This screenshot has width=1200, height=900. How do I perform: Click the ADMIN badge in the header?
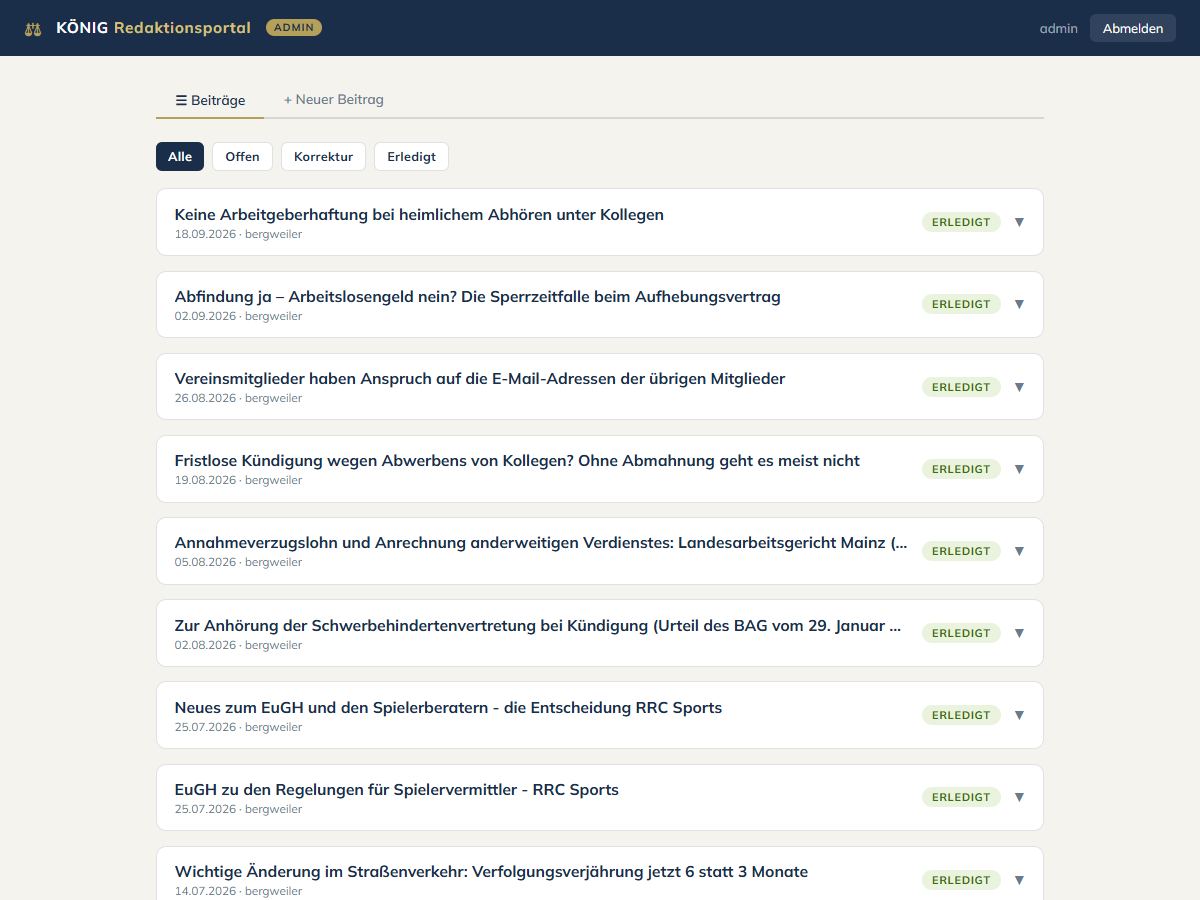[x=294, y=28]
